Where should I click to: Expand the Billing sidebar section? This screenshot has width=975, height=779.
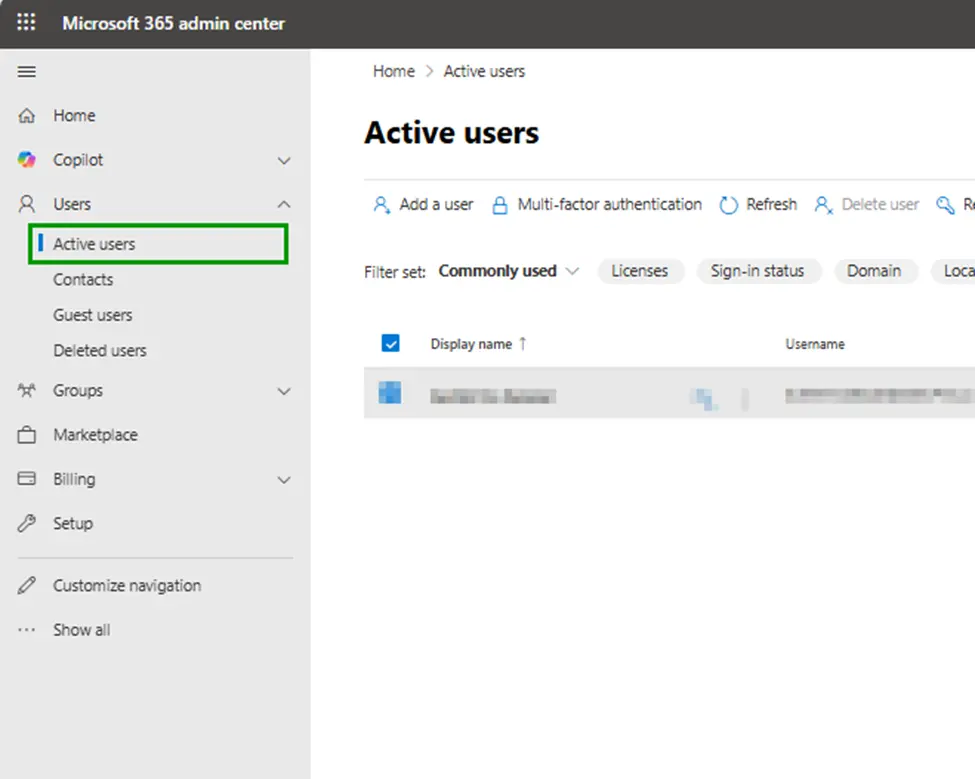point(284,479)
